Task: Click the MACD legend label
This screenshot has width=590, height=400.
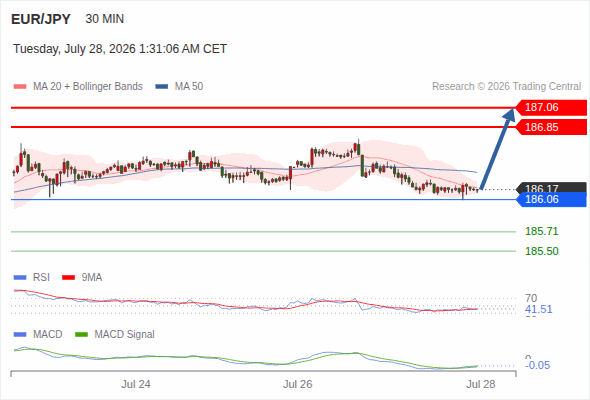Action: pyautogui.click(x=47, y=335)
